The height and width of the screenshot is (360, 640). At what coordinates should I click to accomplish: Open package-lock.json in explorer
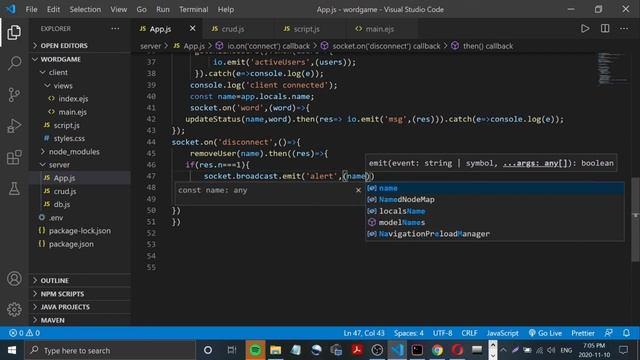[x=80, y=231]
